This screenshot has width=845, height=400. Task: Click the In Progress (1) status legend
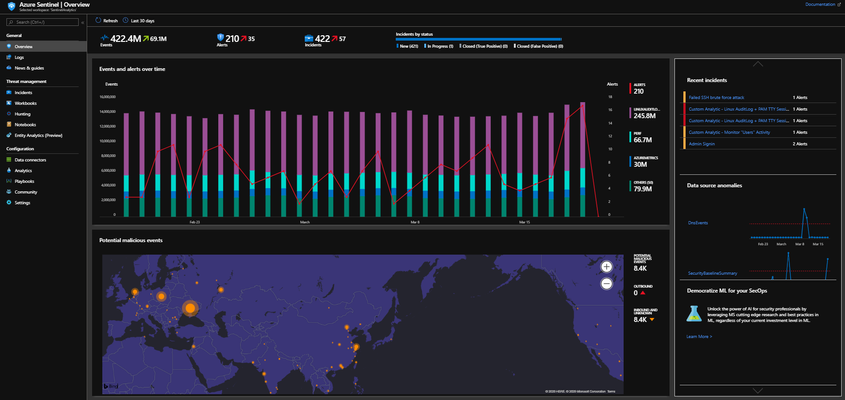point(439,46)
